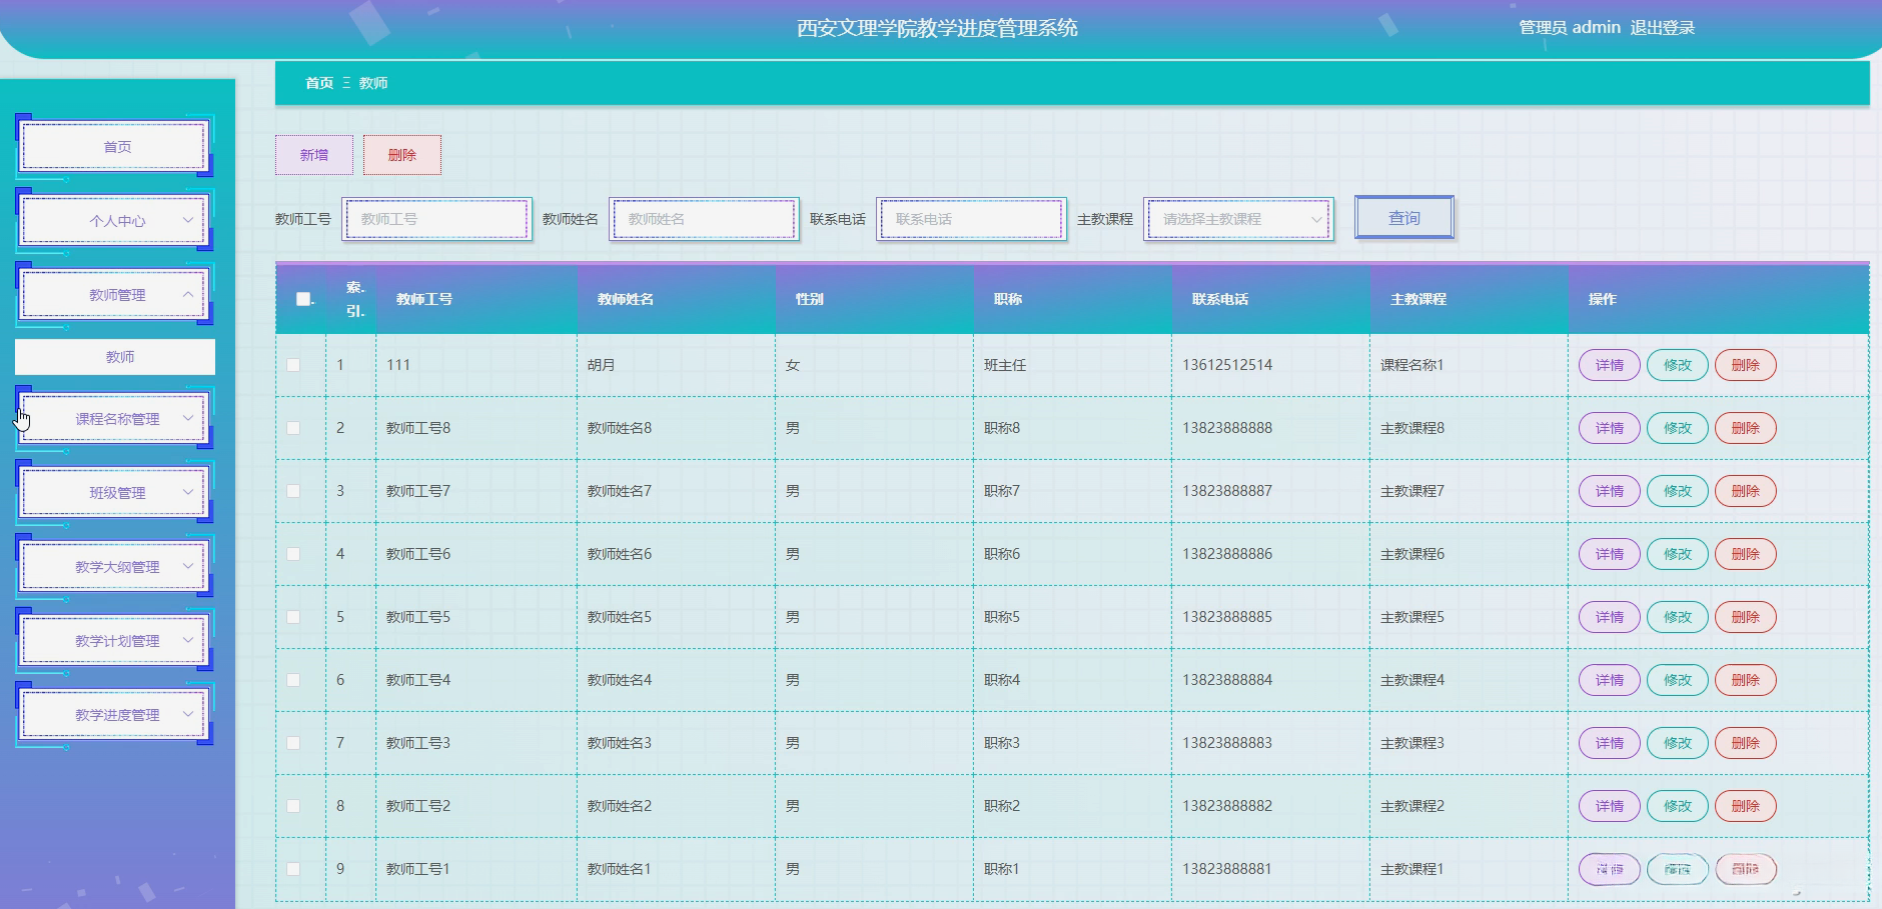Collapse the 教师管理 menu chevron

pos(188,294)
